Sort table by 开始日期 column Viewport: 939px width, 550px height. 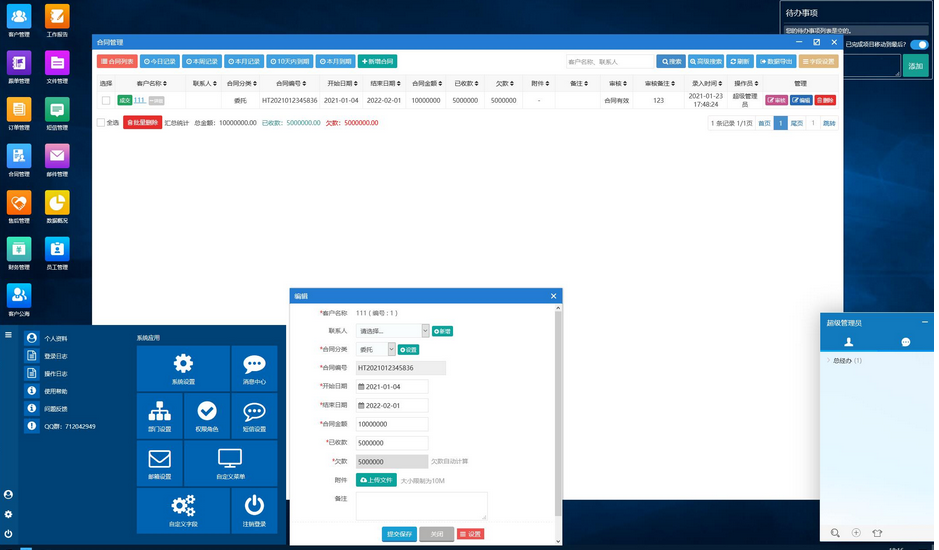point(343,83)
